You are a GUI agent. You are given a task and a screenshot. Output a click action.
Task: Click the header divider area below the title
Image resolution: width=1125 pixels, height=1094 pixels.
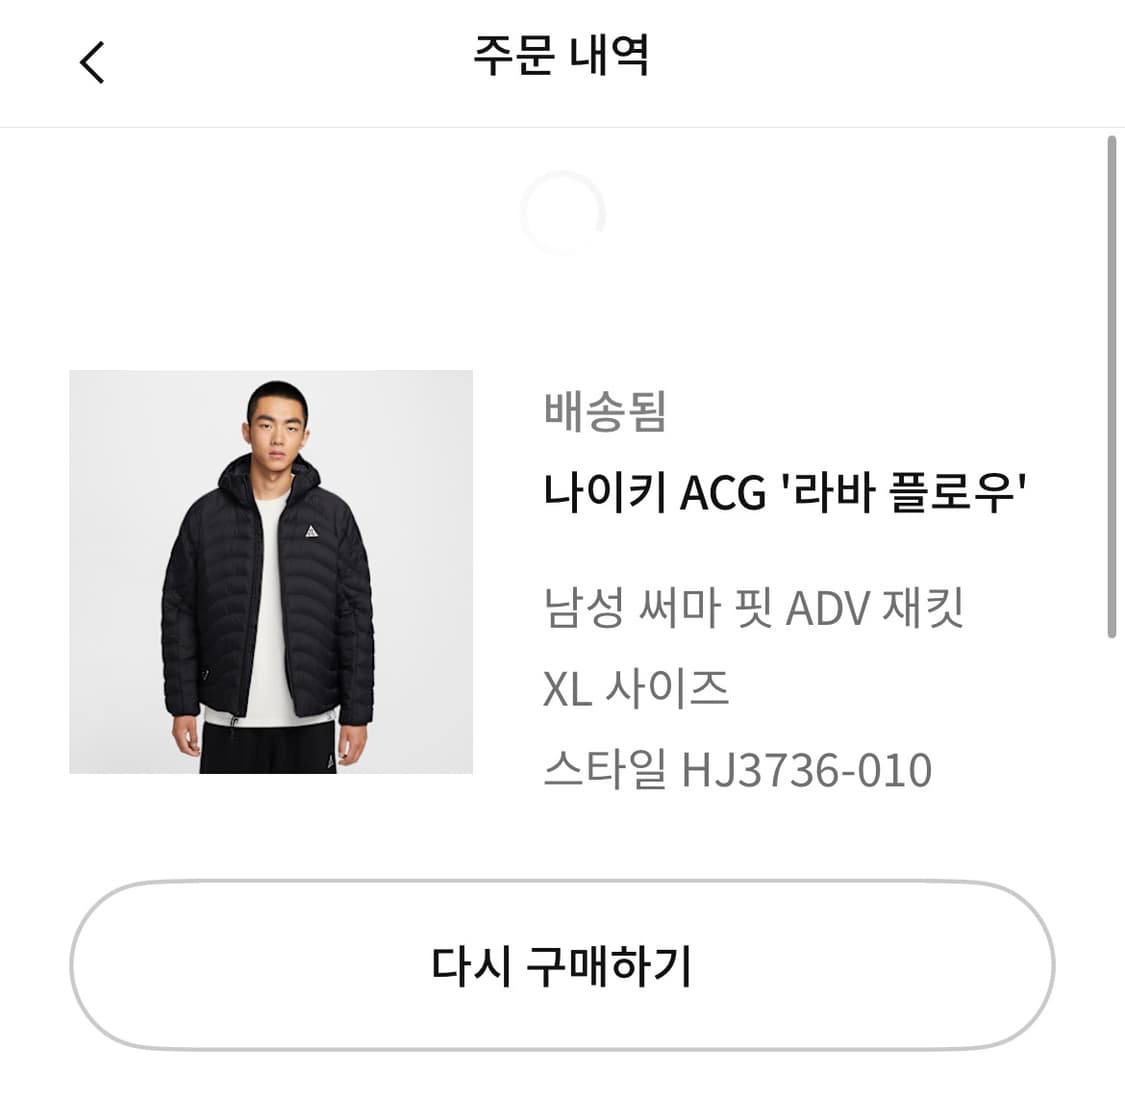pos(562,126)
